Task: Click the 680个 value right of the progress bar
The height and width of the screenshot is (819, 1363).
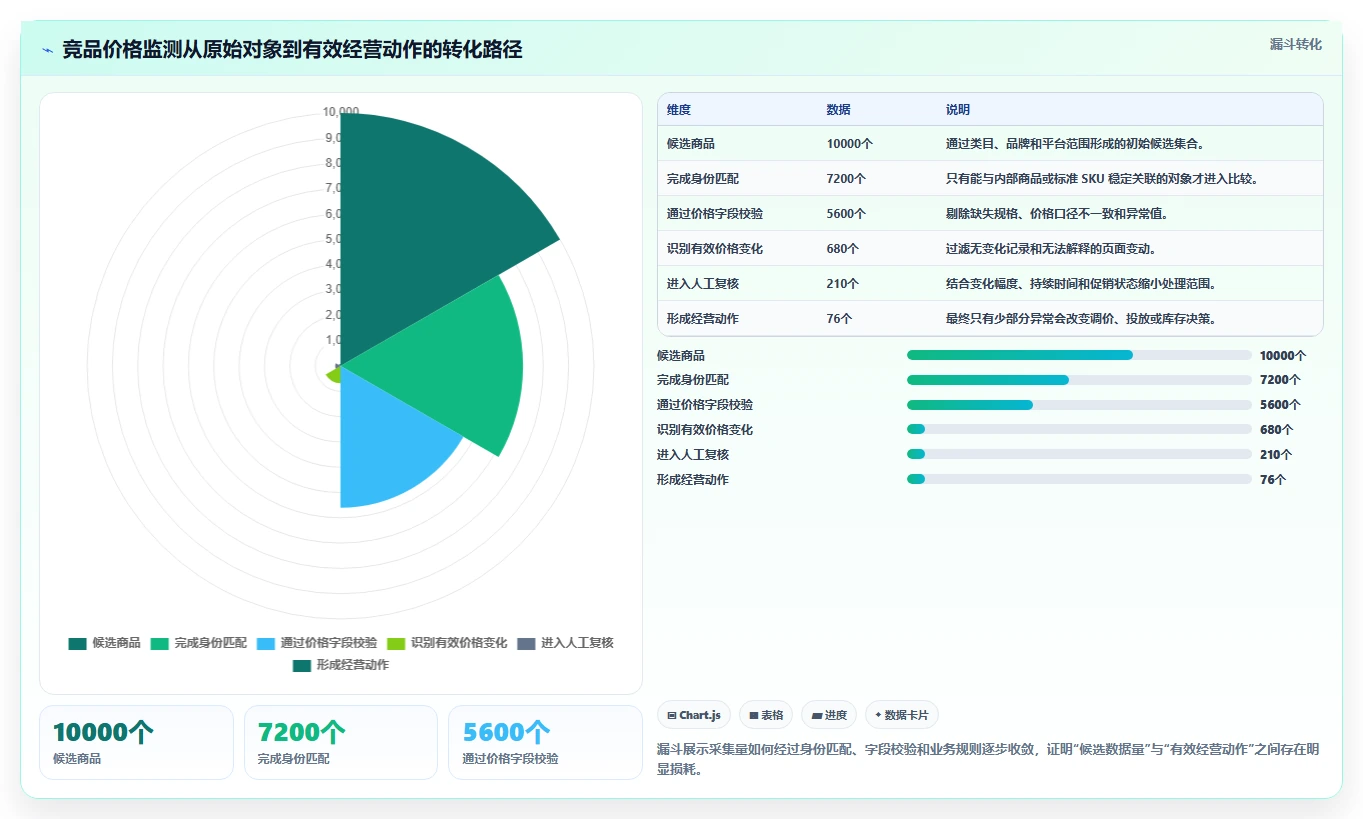Action: pyautogui.click(x=1276, y=430)
